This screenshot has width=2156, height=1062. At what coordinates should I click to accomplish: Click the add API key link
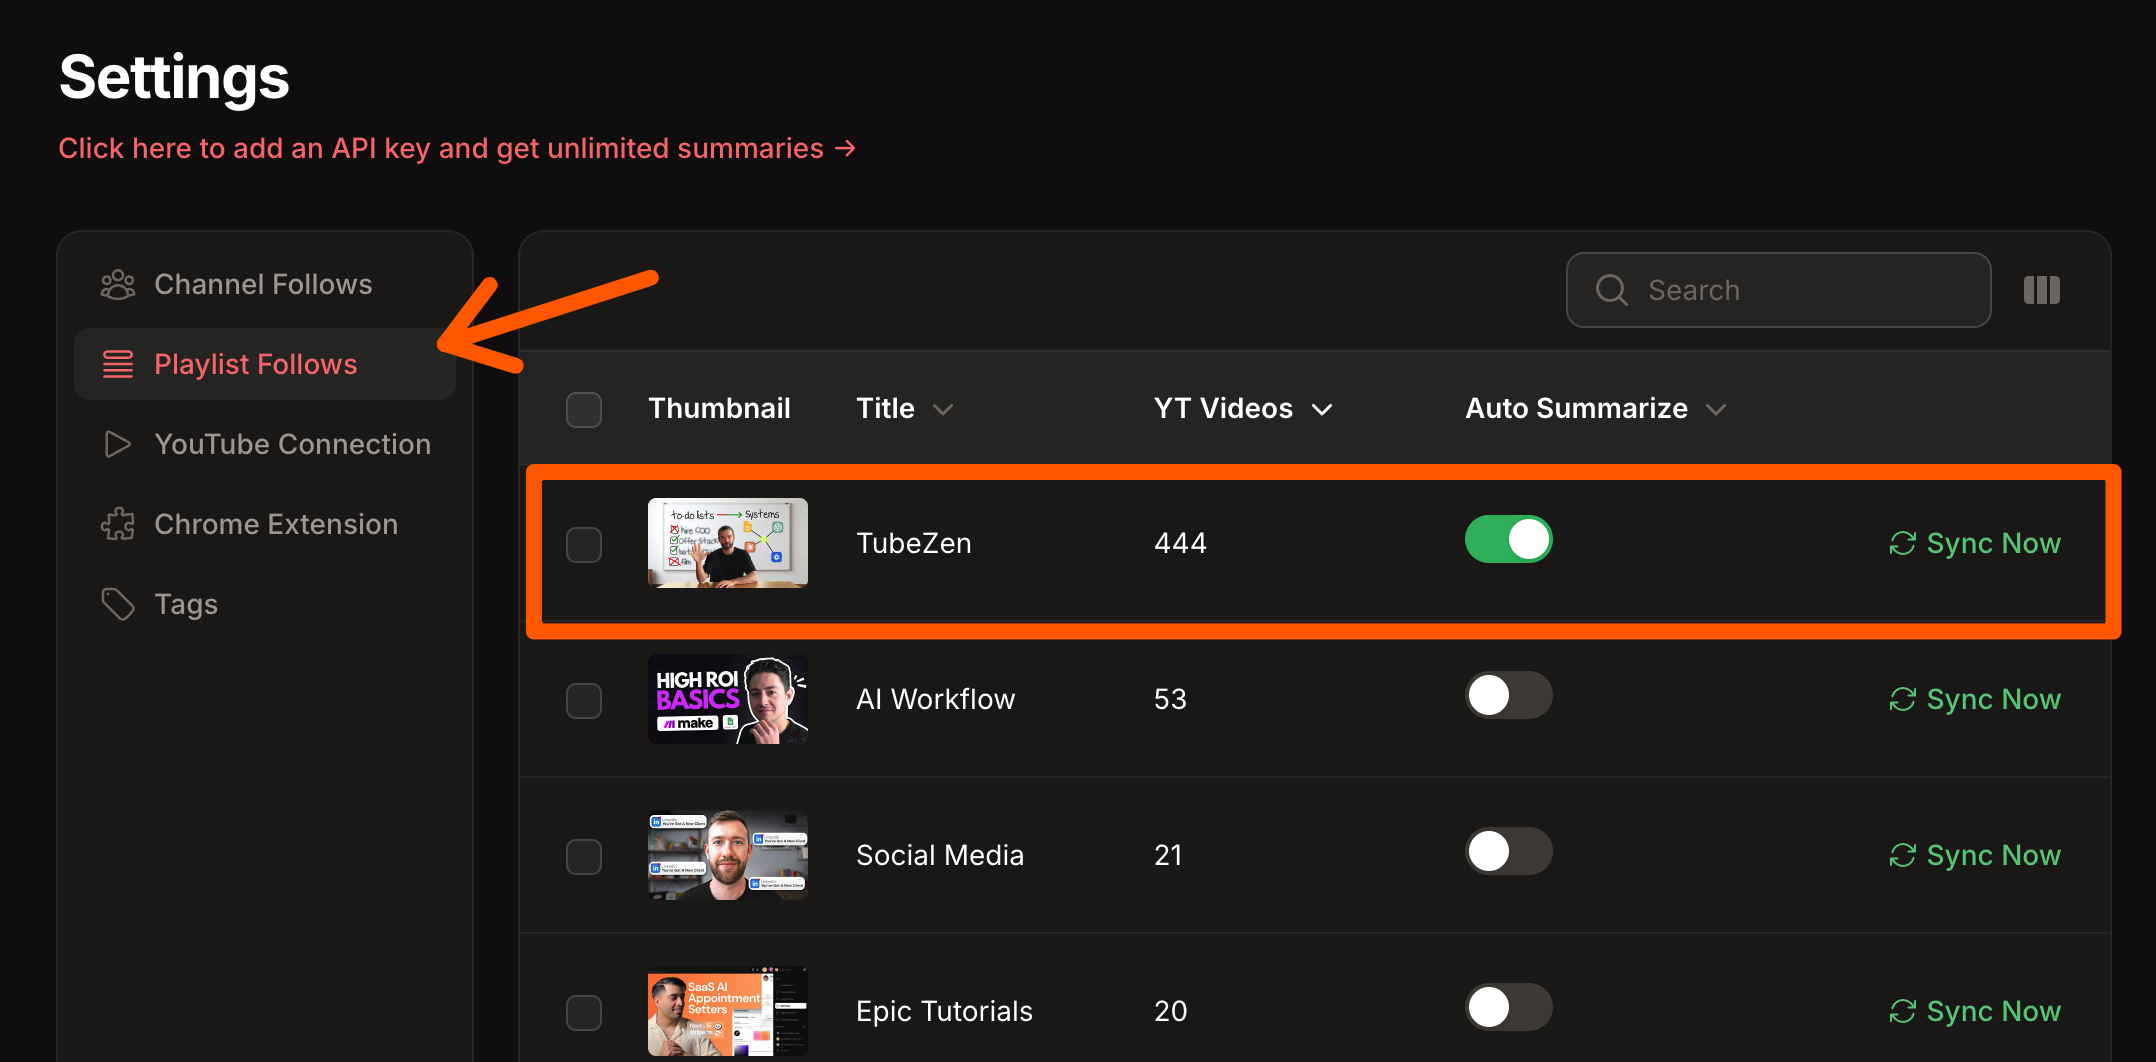pos(457,148)
